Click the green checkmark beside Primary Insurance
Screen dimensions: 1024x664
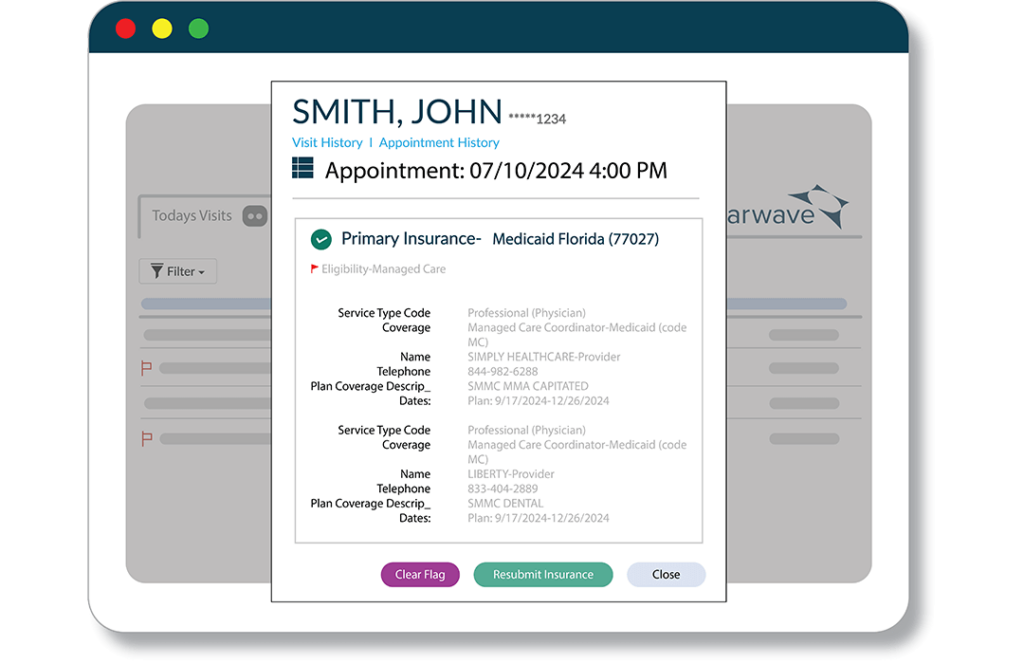tap(320, 239)
